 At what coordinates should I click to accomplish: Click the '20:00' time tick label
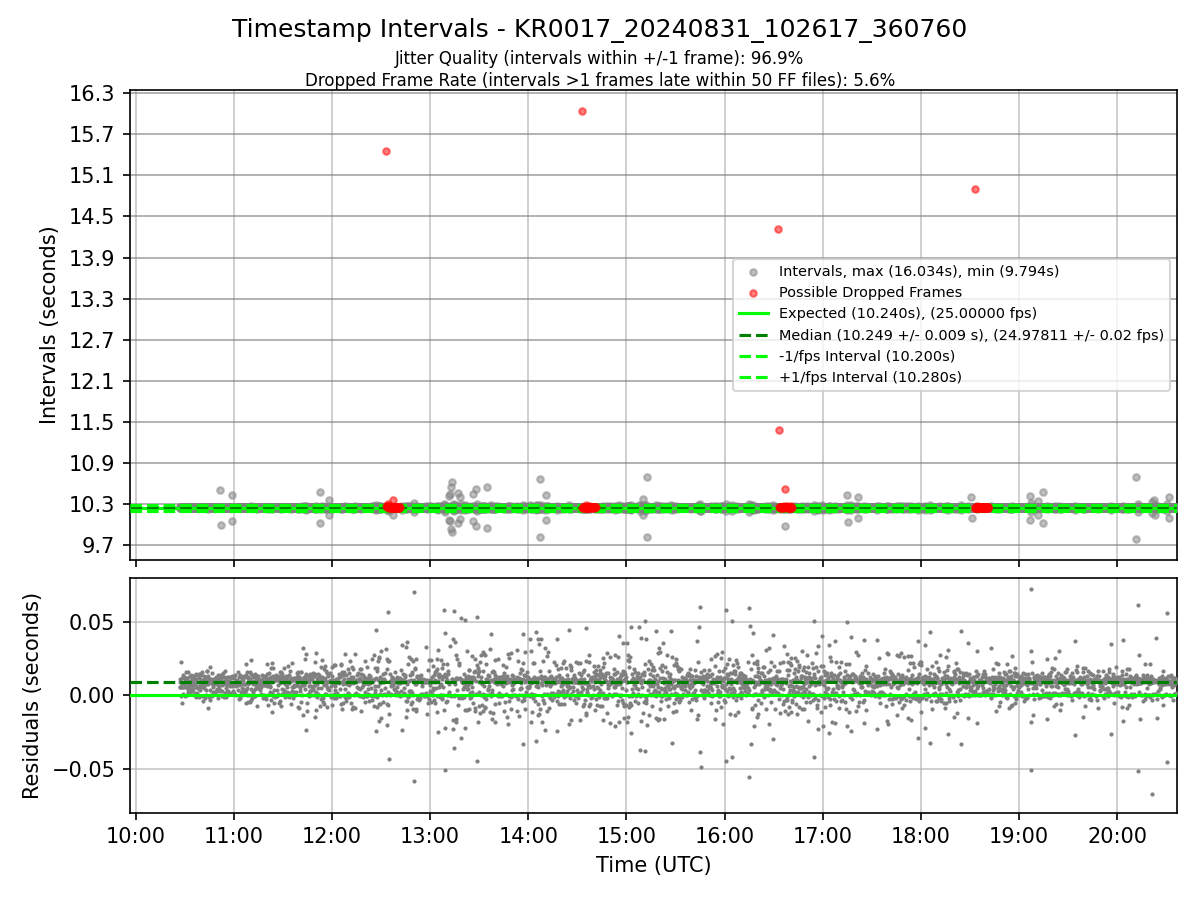pyautogui.click(x=1117, y=836)
